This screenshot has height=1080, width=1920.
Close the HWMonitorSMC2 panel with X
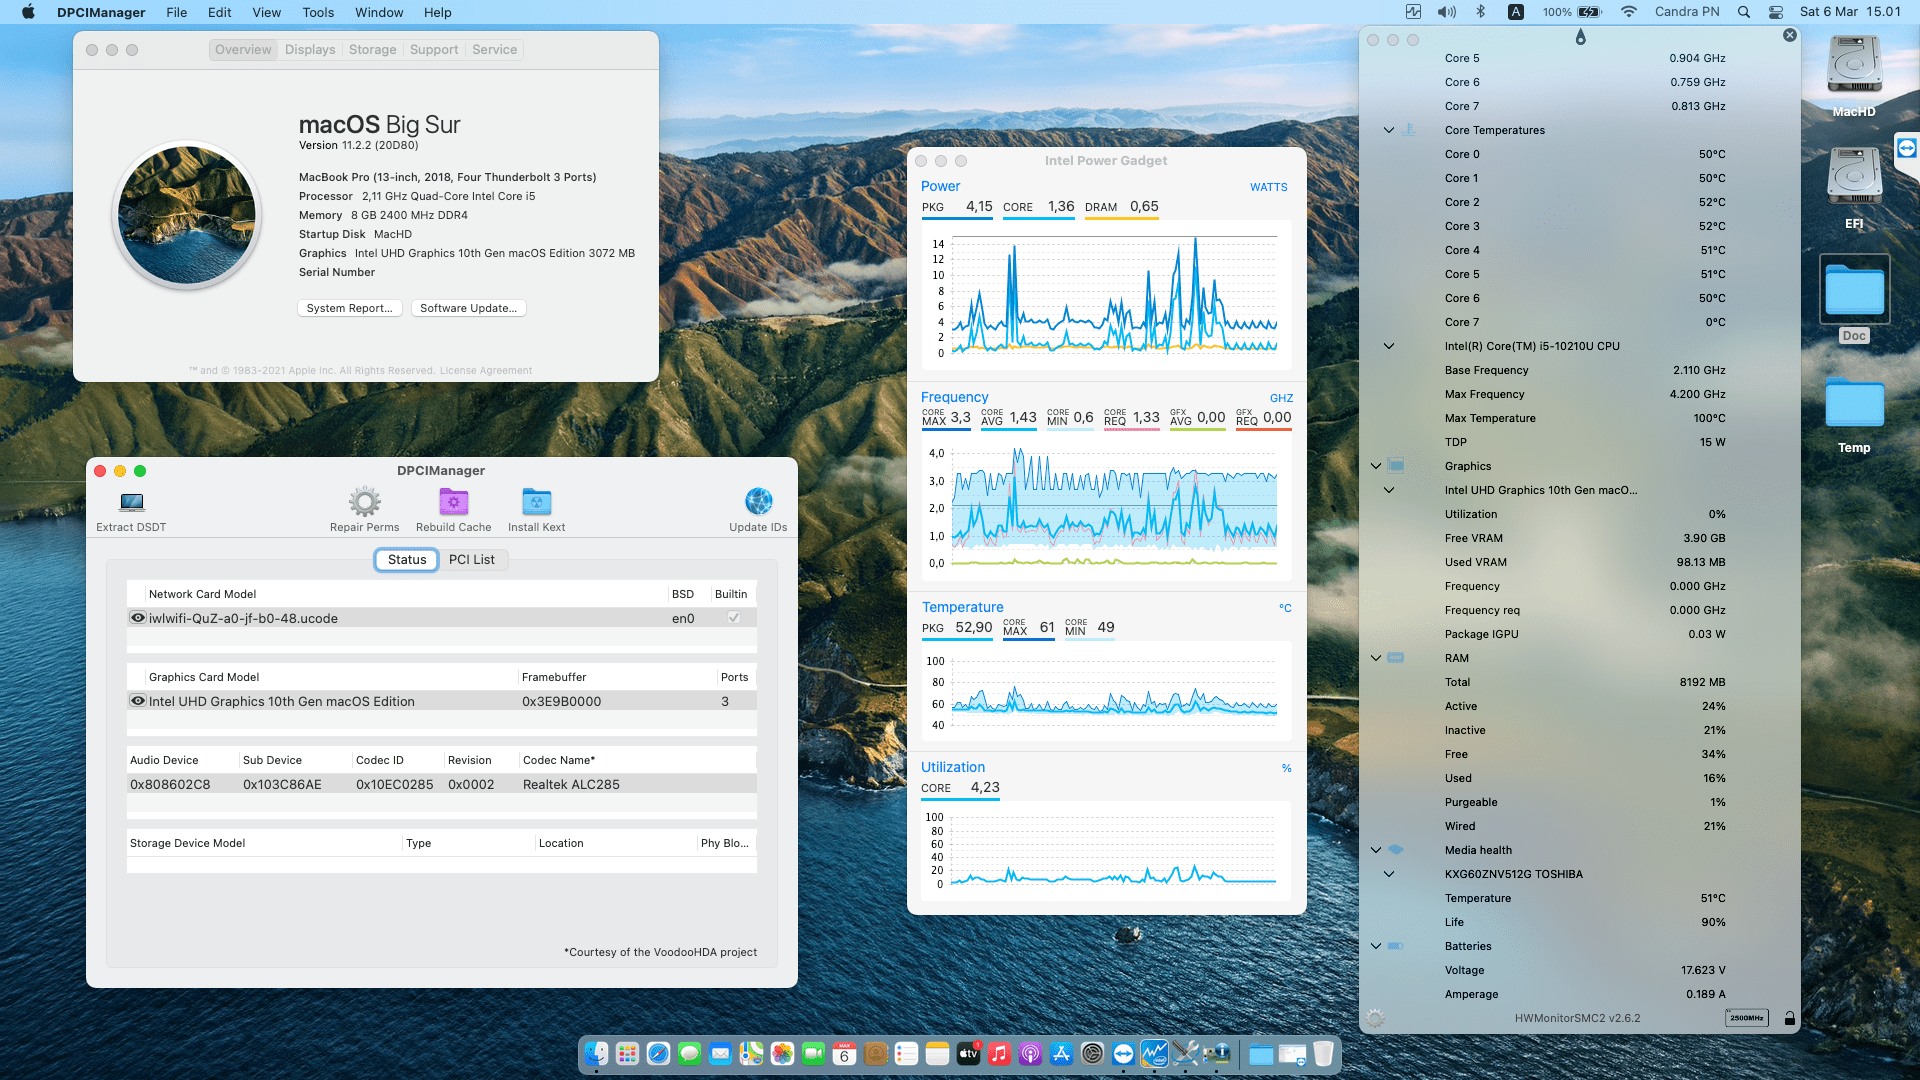point(1790,35)
